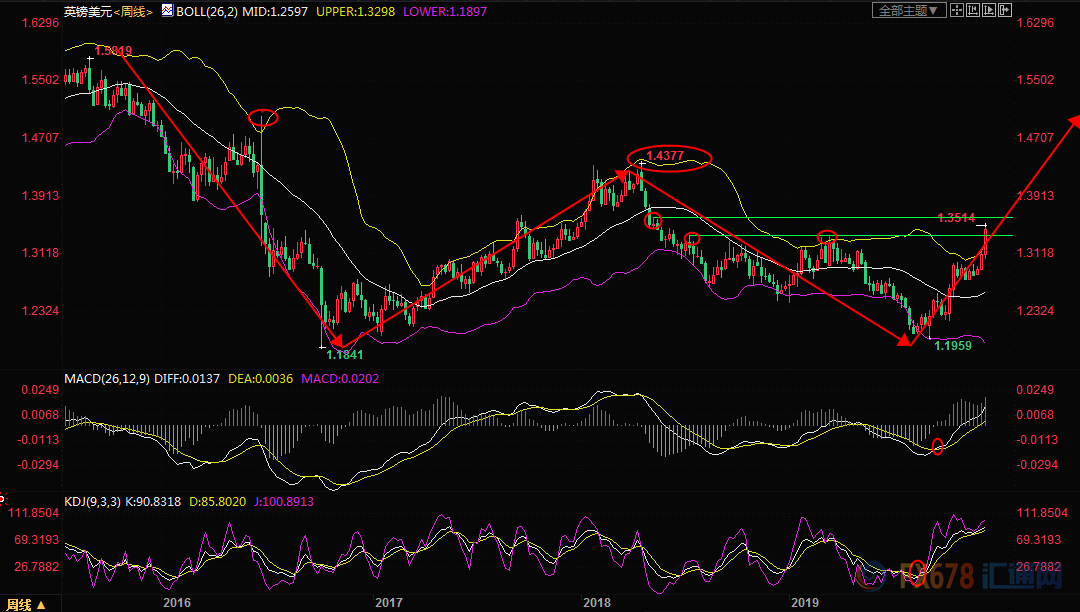Click the 2018 label on time axis
The image size is (1080, 612).
click(x=596, y=603)
